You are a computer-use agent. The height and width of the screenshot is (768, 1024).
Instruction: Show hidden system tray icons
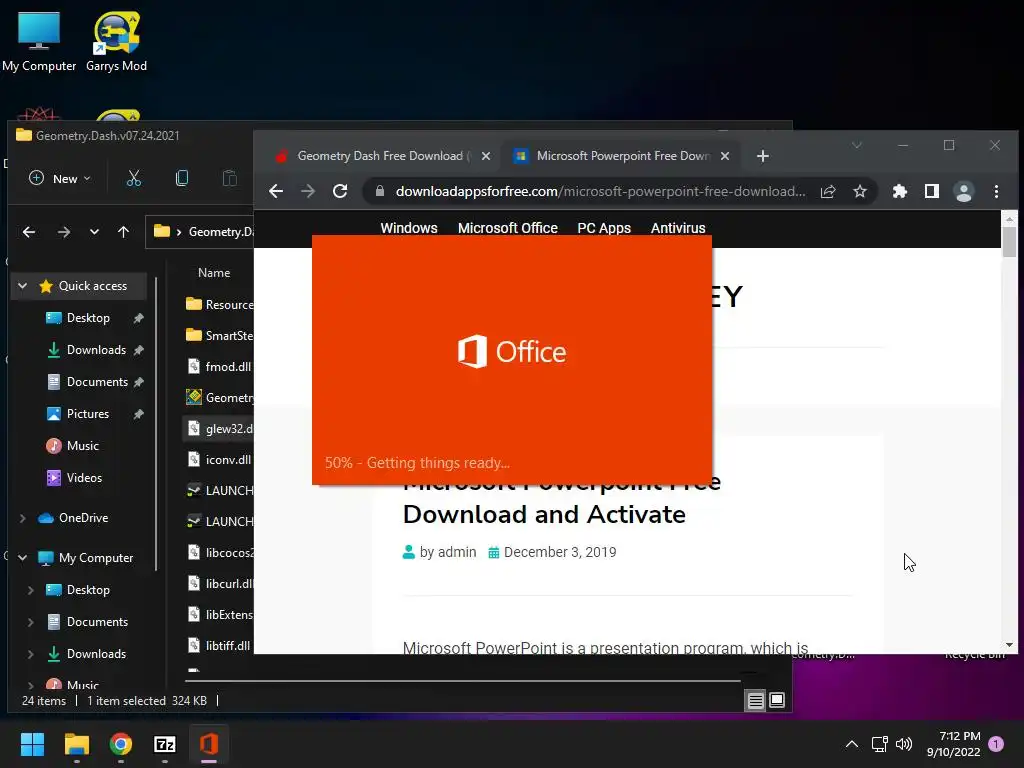coord(852,744)
